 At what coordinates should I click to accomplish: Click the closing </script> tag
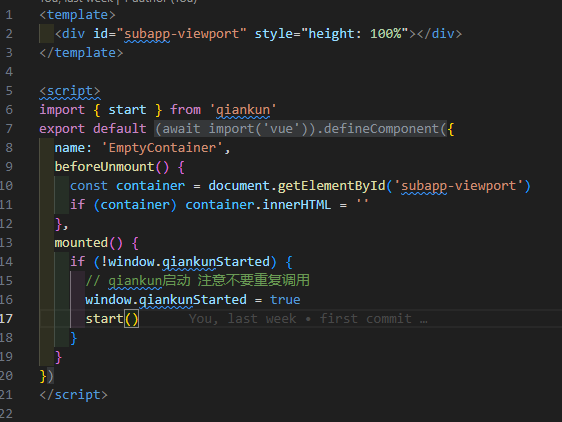[x=73, y=395]
